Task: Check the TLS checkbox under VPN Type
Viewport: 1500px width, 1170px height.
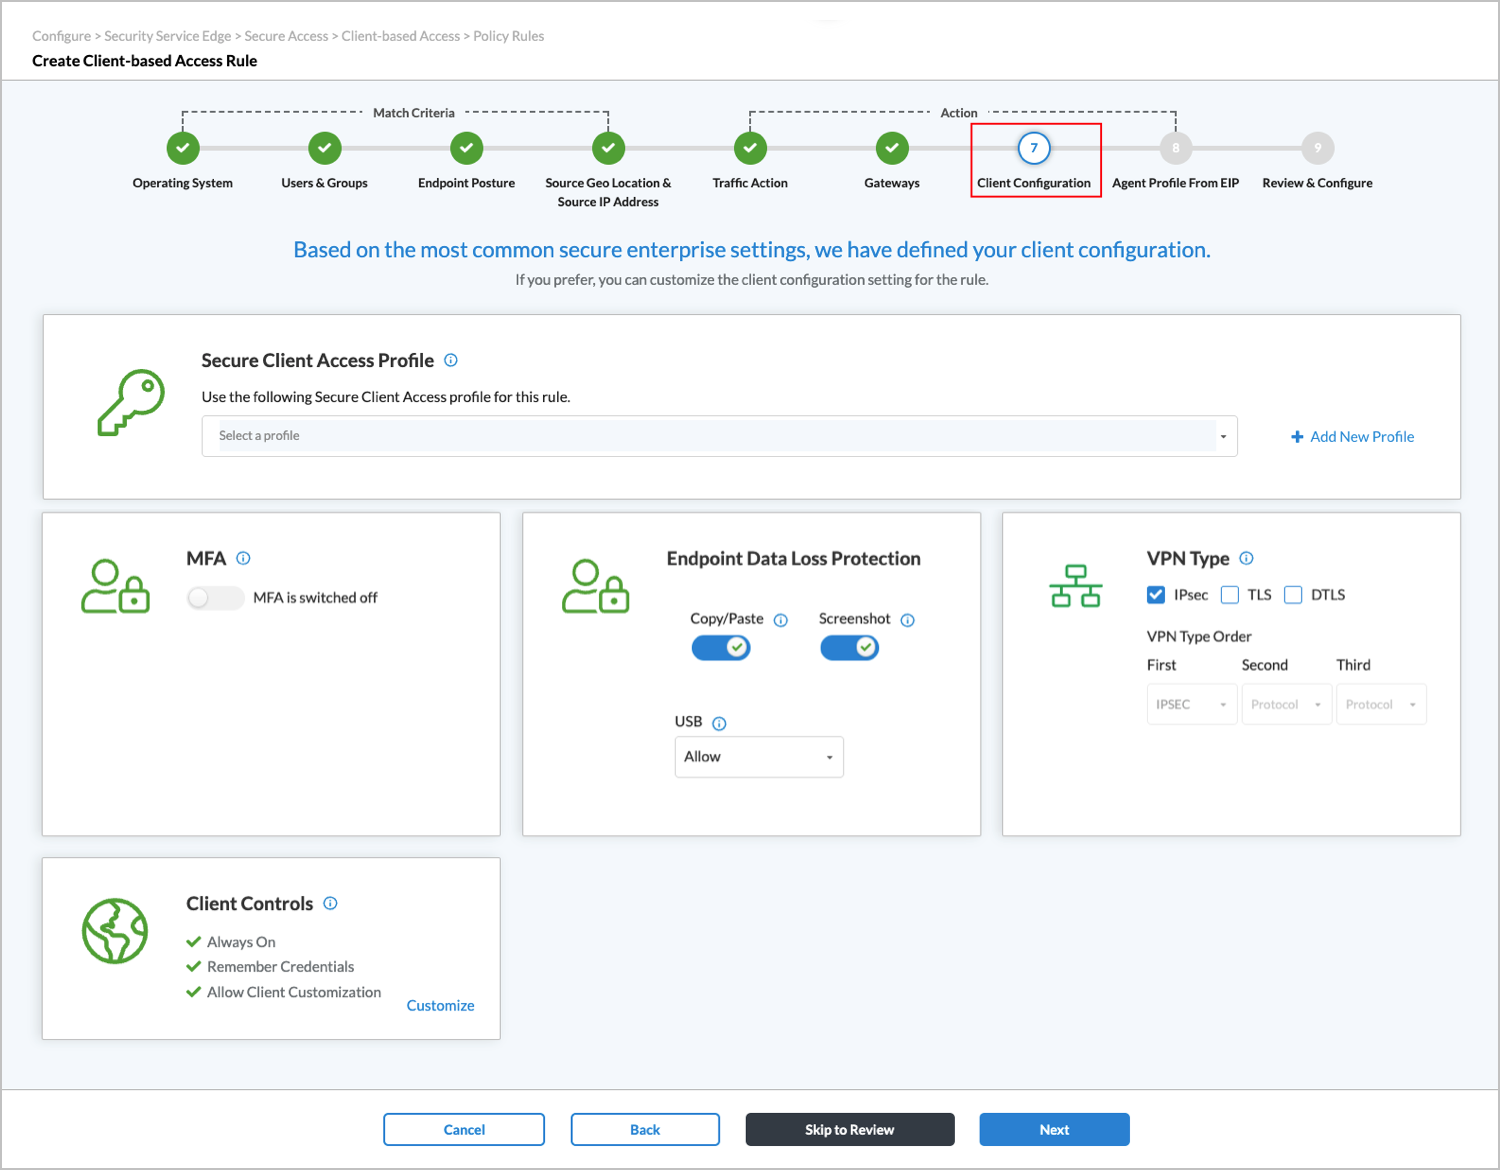Action: coord(1229,594)
